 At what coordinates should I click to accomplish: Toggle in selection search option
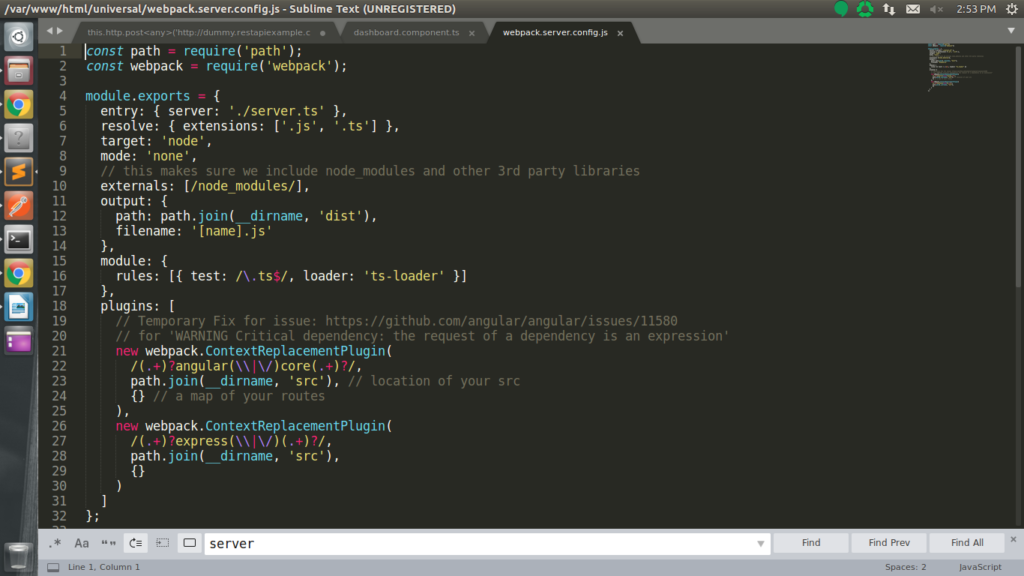point(163,543)
